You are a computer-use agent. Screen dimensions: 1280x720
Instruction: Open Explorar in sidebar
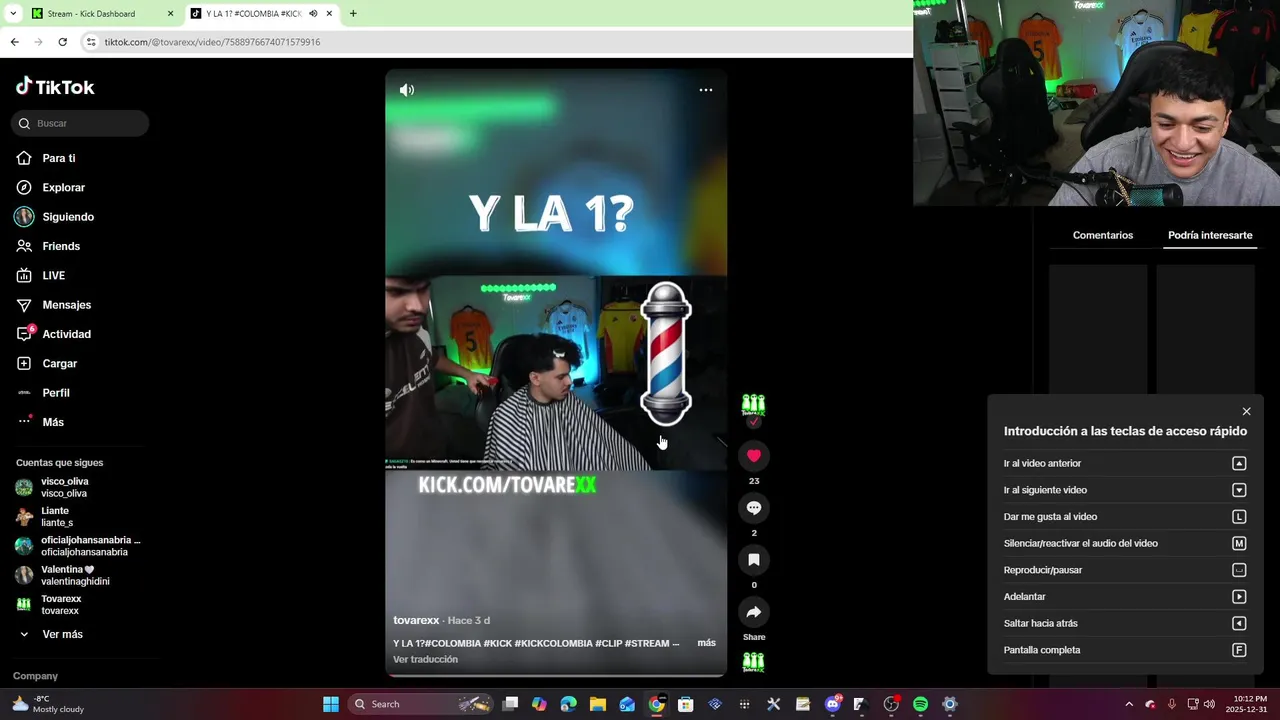click(63, 188)
